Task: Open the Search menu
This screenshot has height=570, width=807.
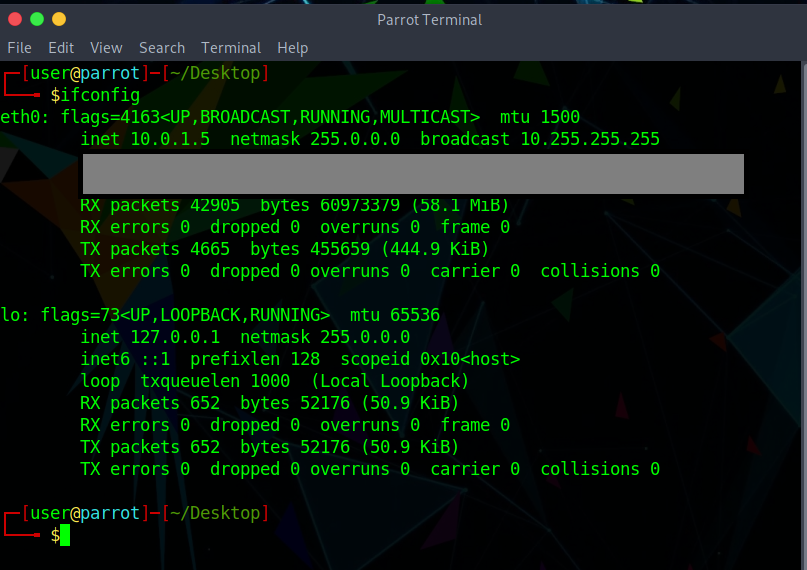Action: (162, 48)
